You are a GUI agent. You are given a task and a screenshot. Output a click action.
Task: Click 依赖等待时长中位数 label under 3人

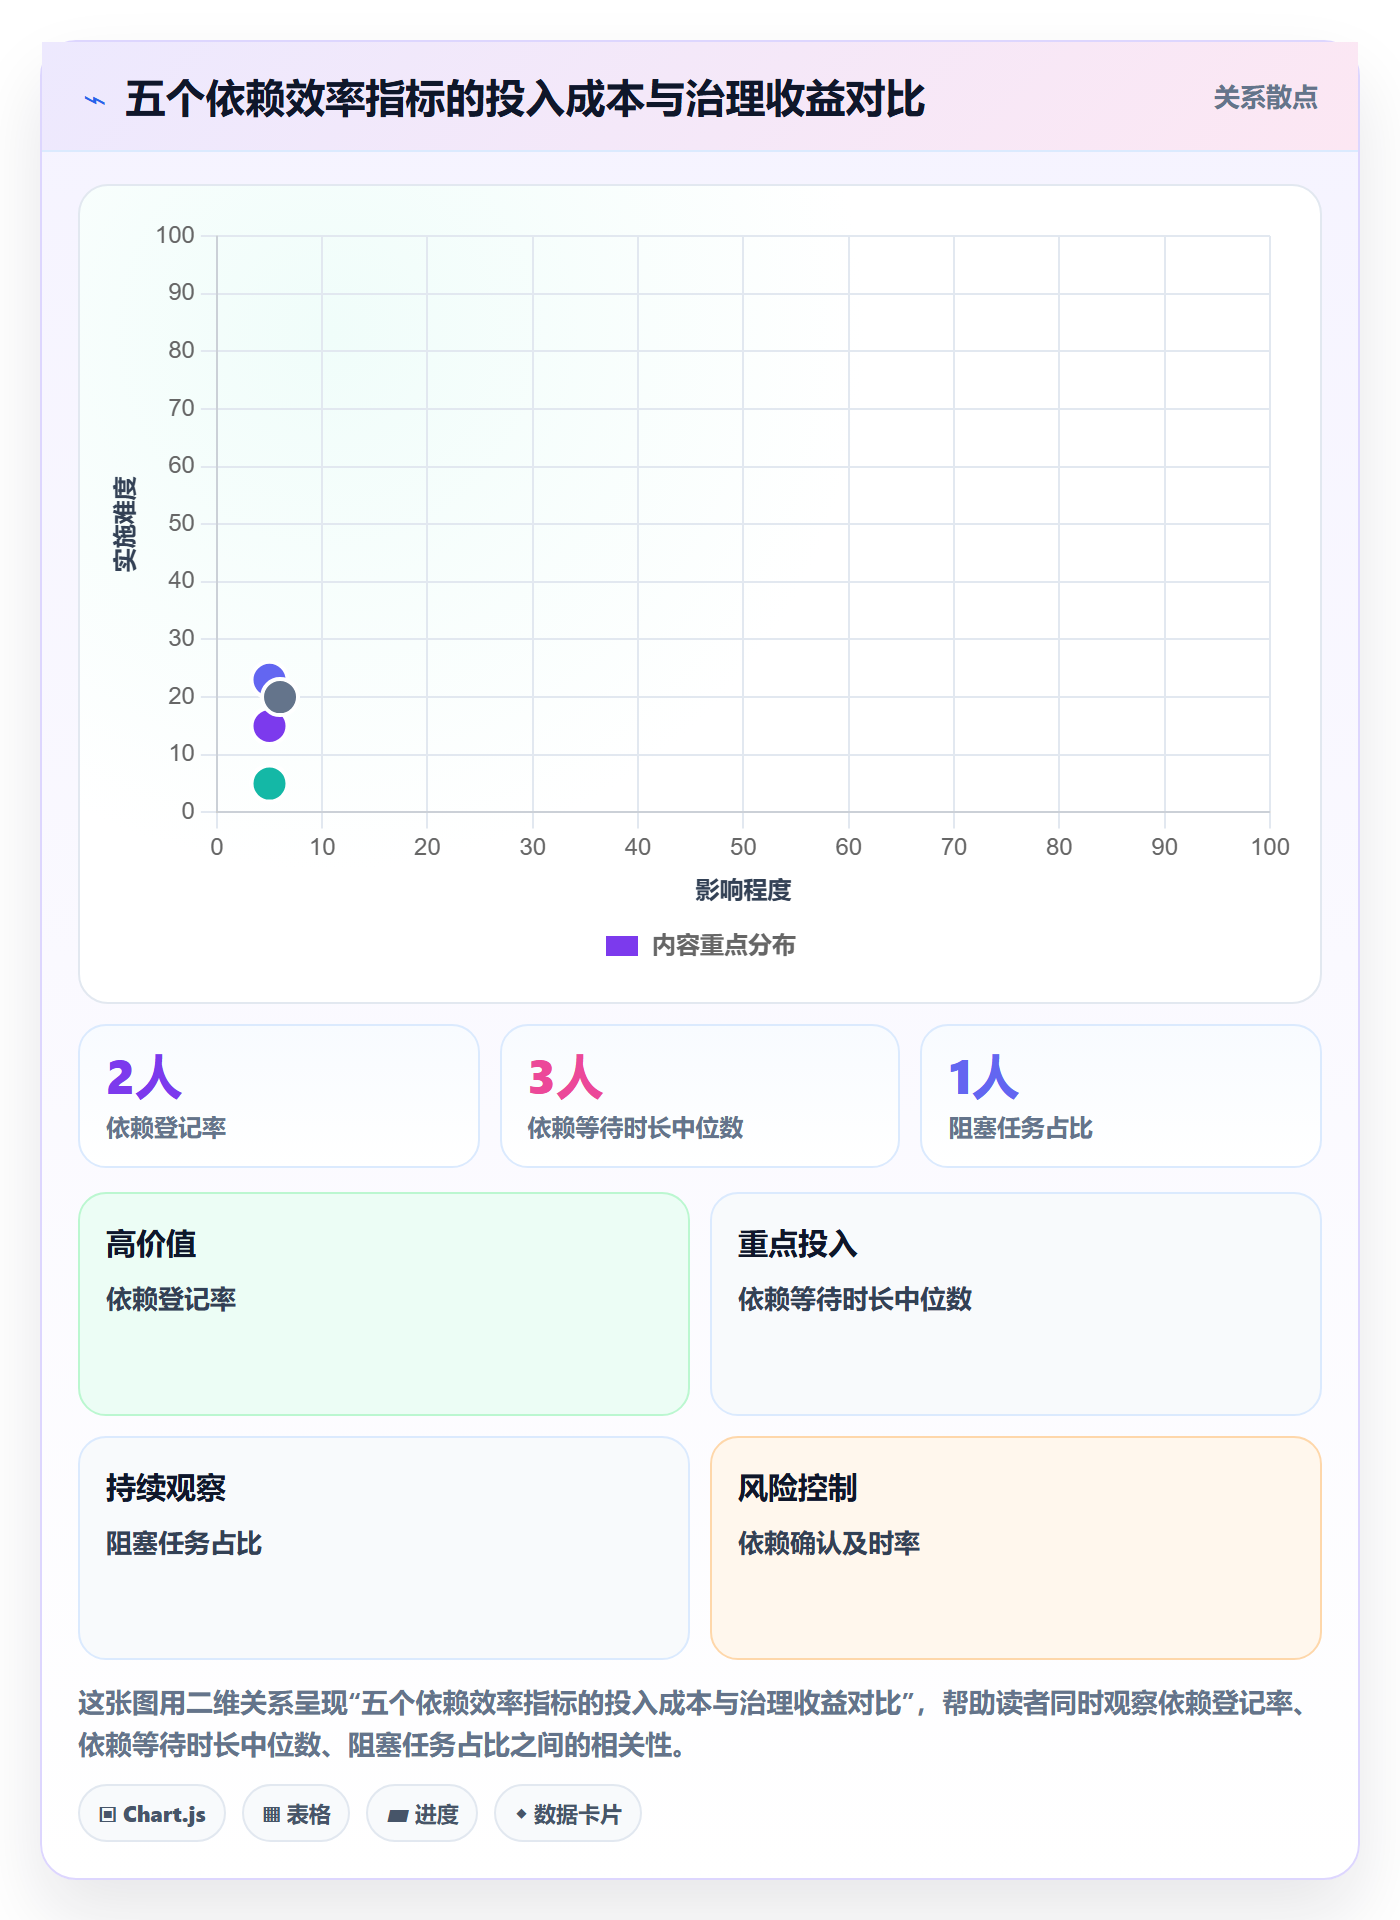[636, 1129]
